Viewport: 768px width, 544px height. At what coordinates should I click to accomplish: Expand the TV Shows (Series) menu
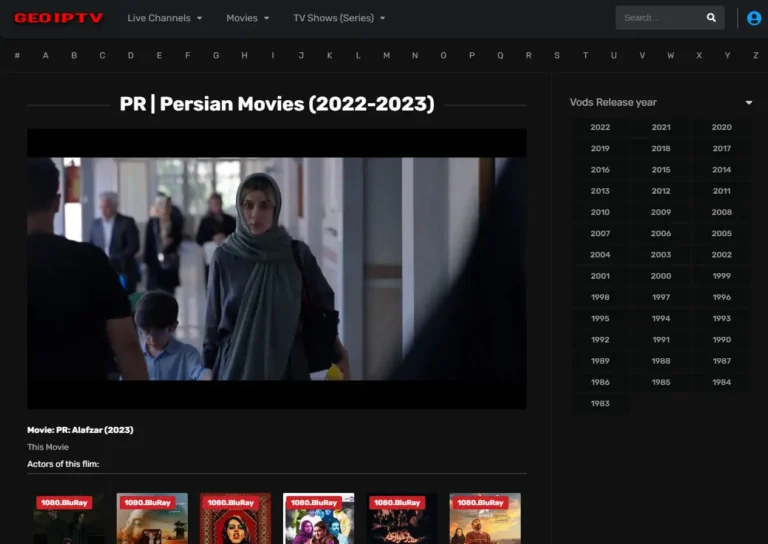coord(339,18)
